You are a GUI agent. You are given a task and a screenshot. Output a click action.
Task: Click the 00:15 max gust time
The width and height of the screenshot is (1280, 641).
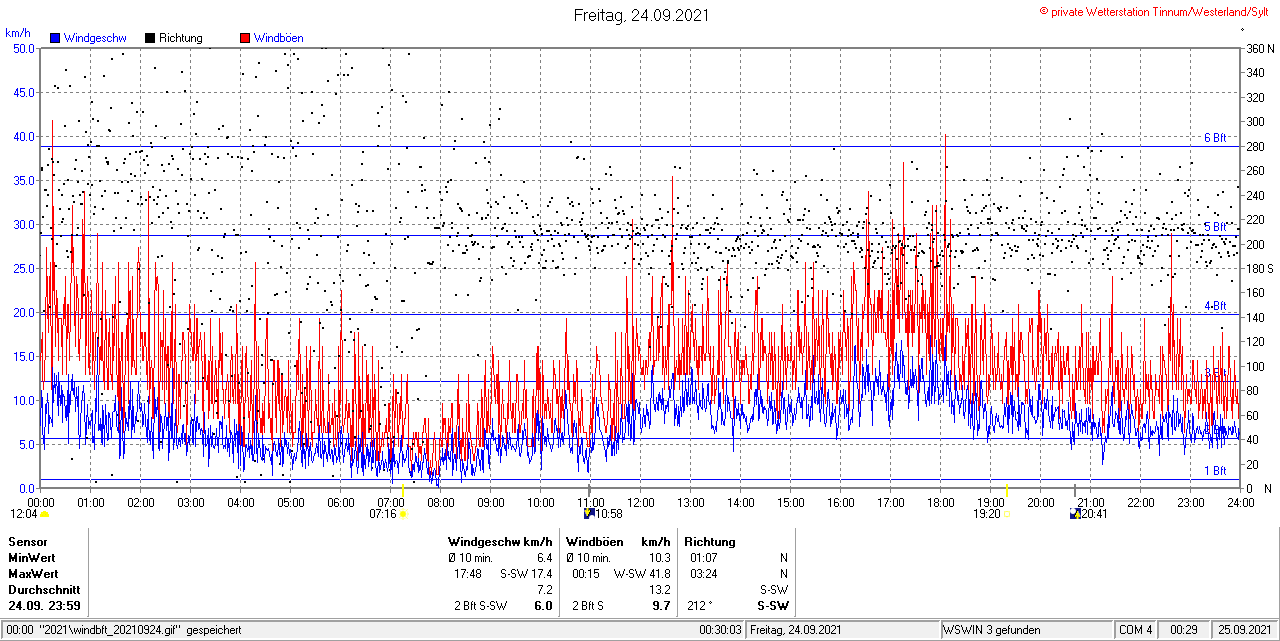585,574
